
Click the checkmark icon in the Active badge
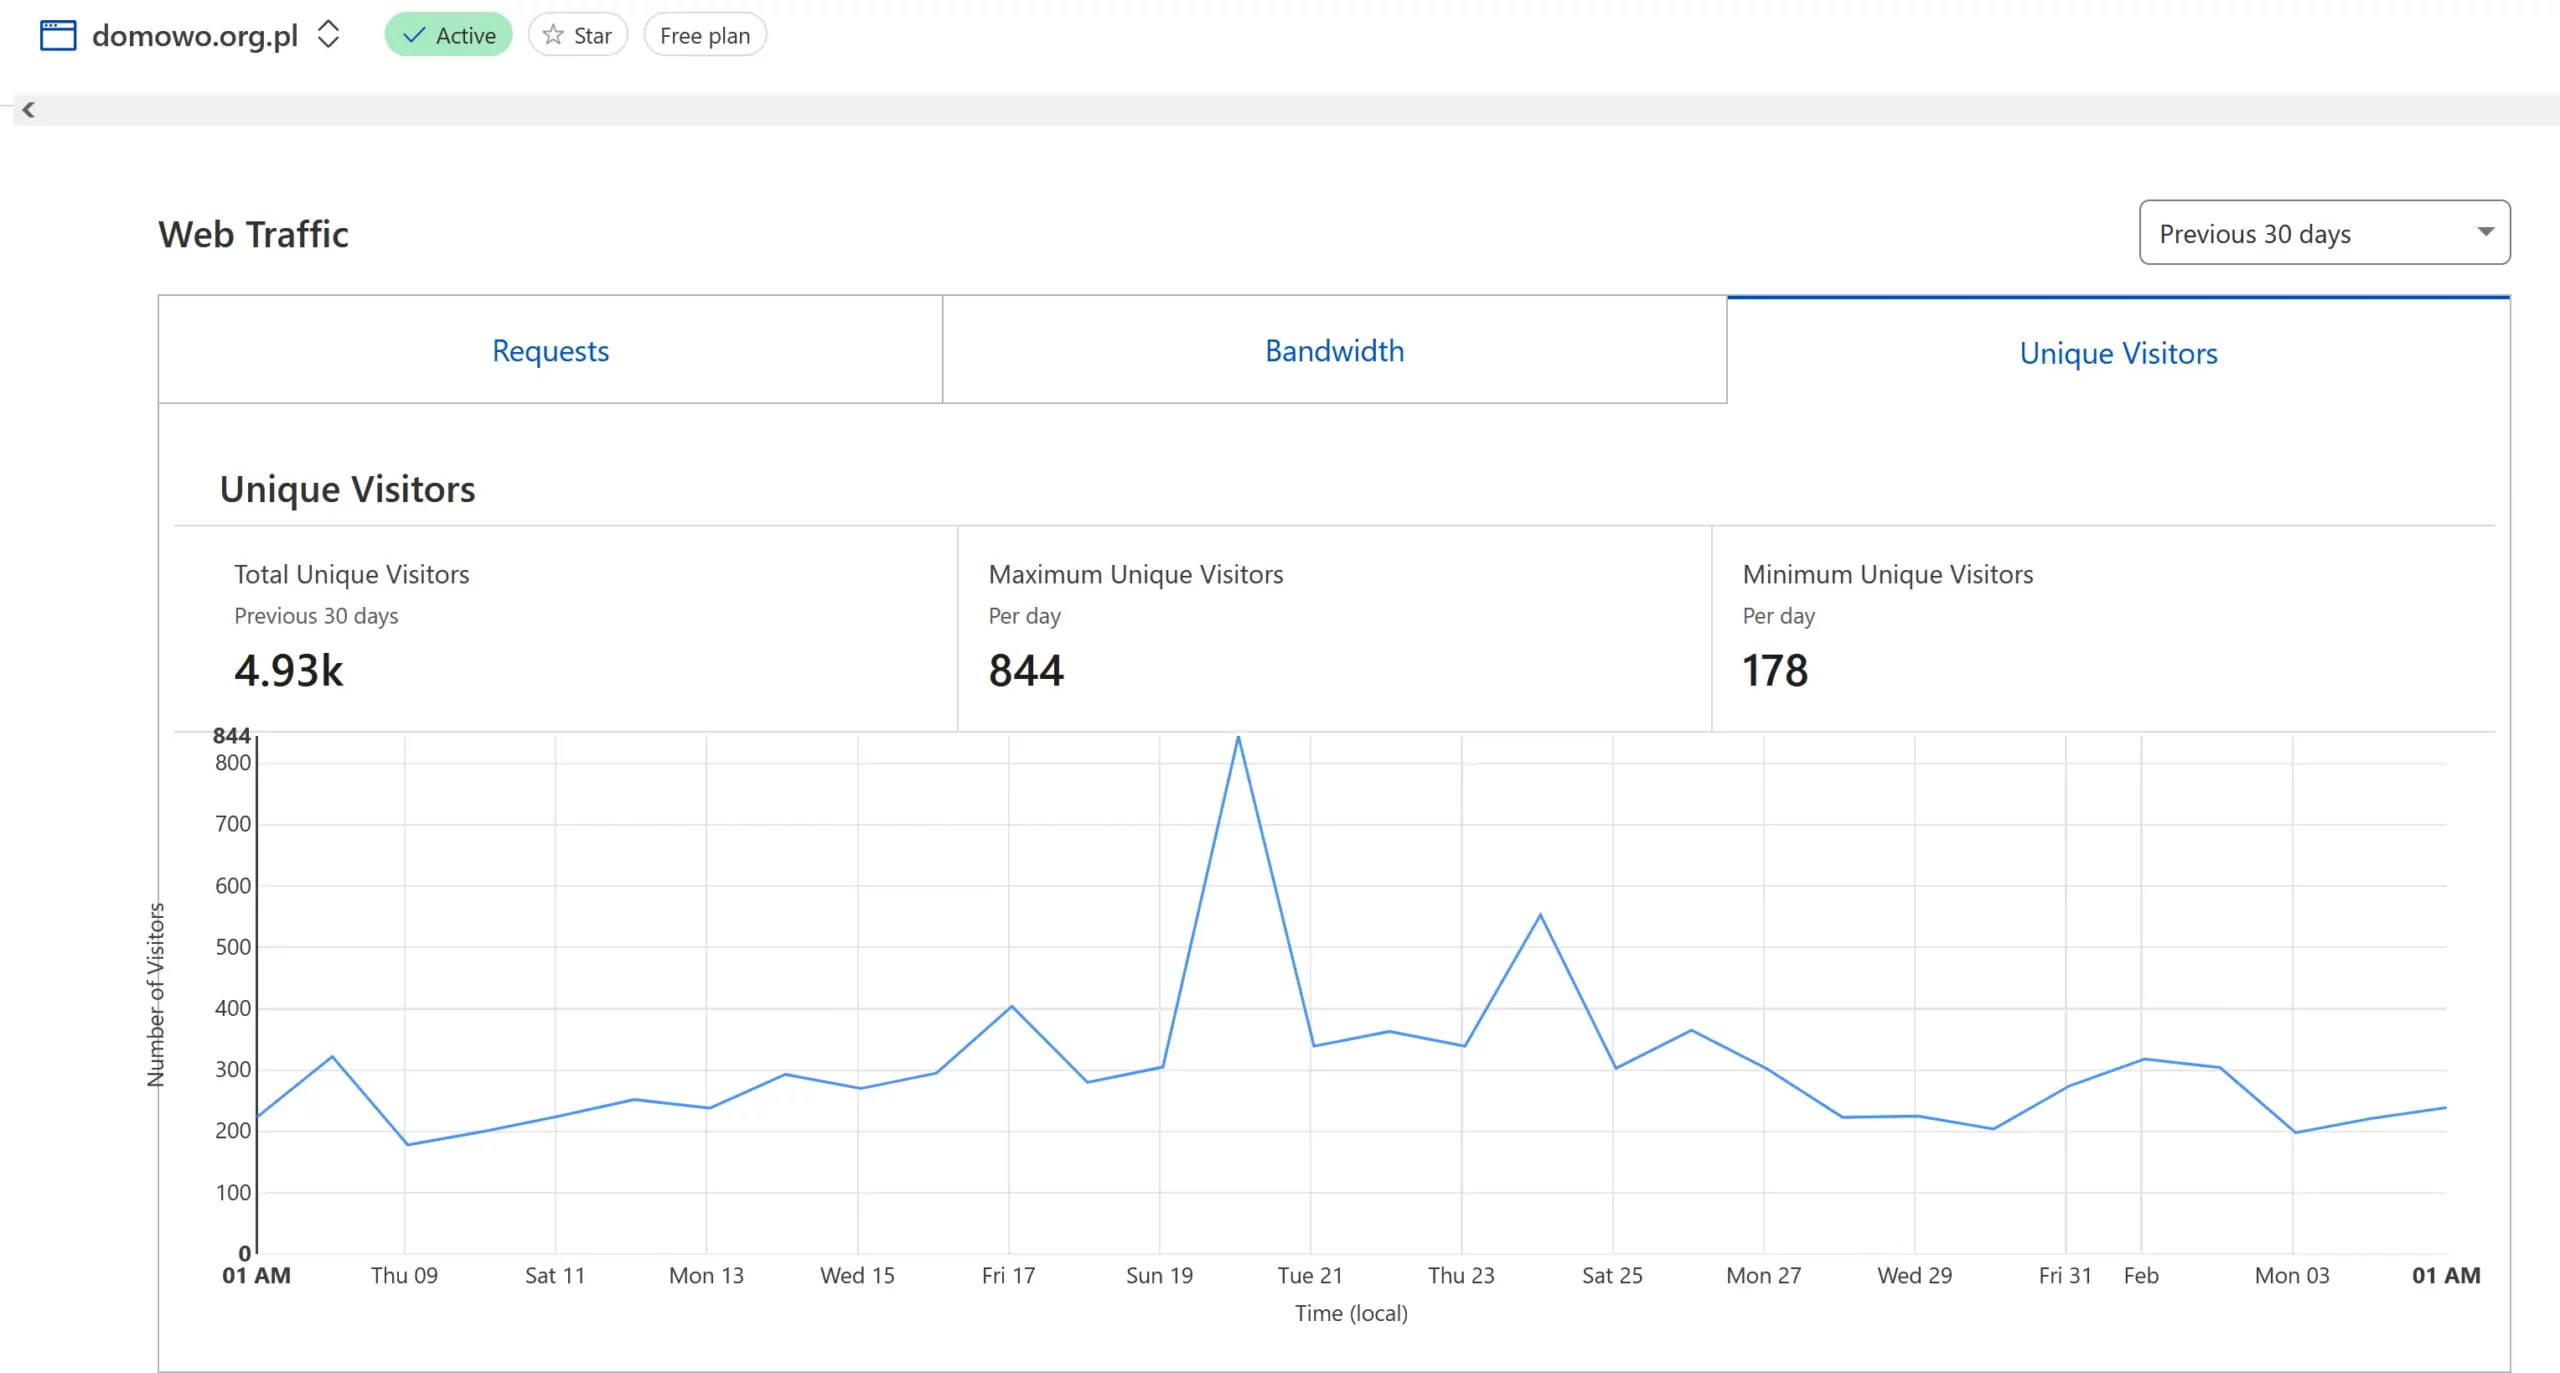point(414,35)
